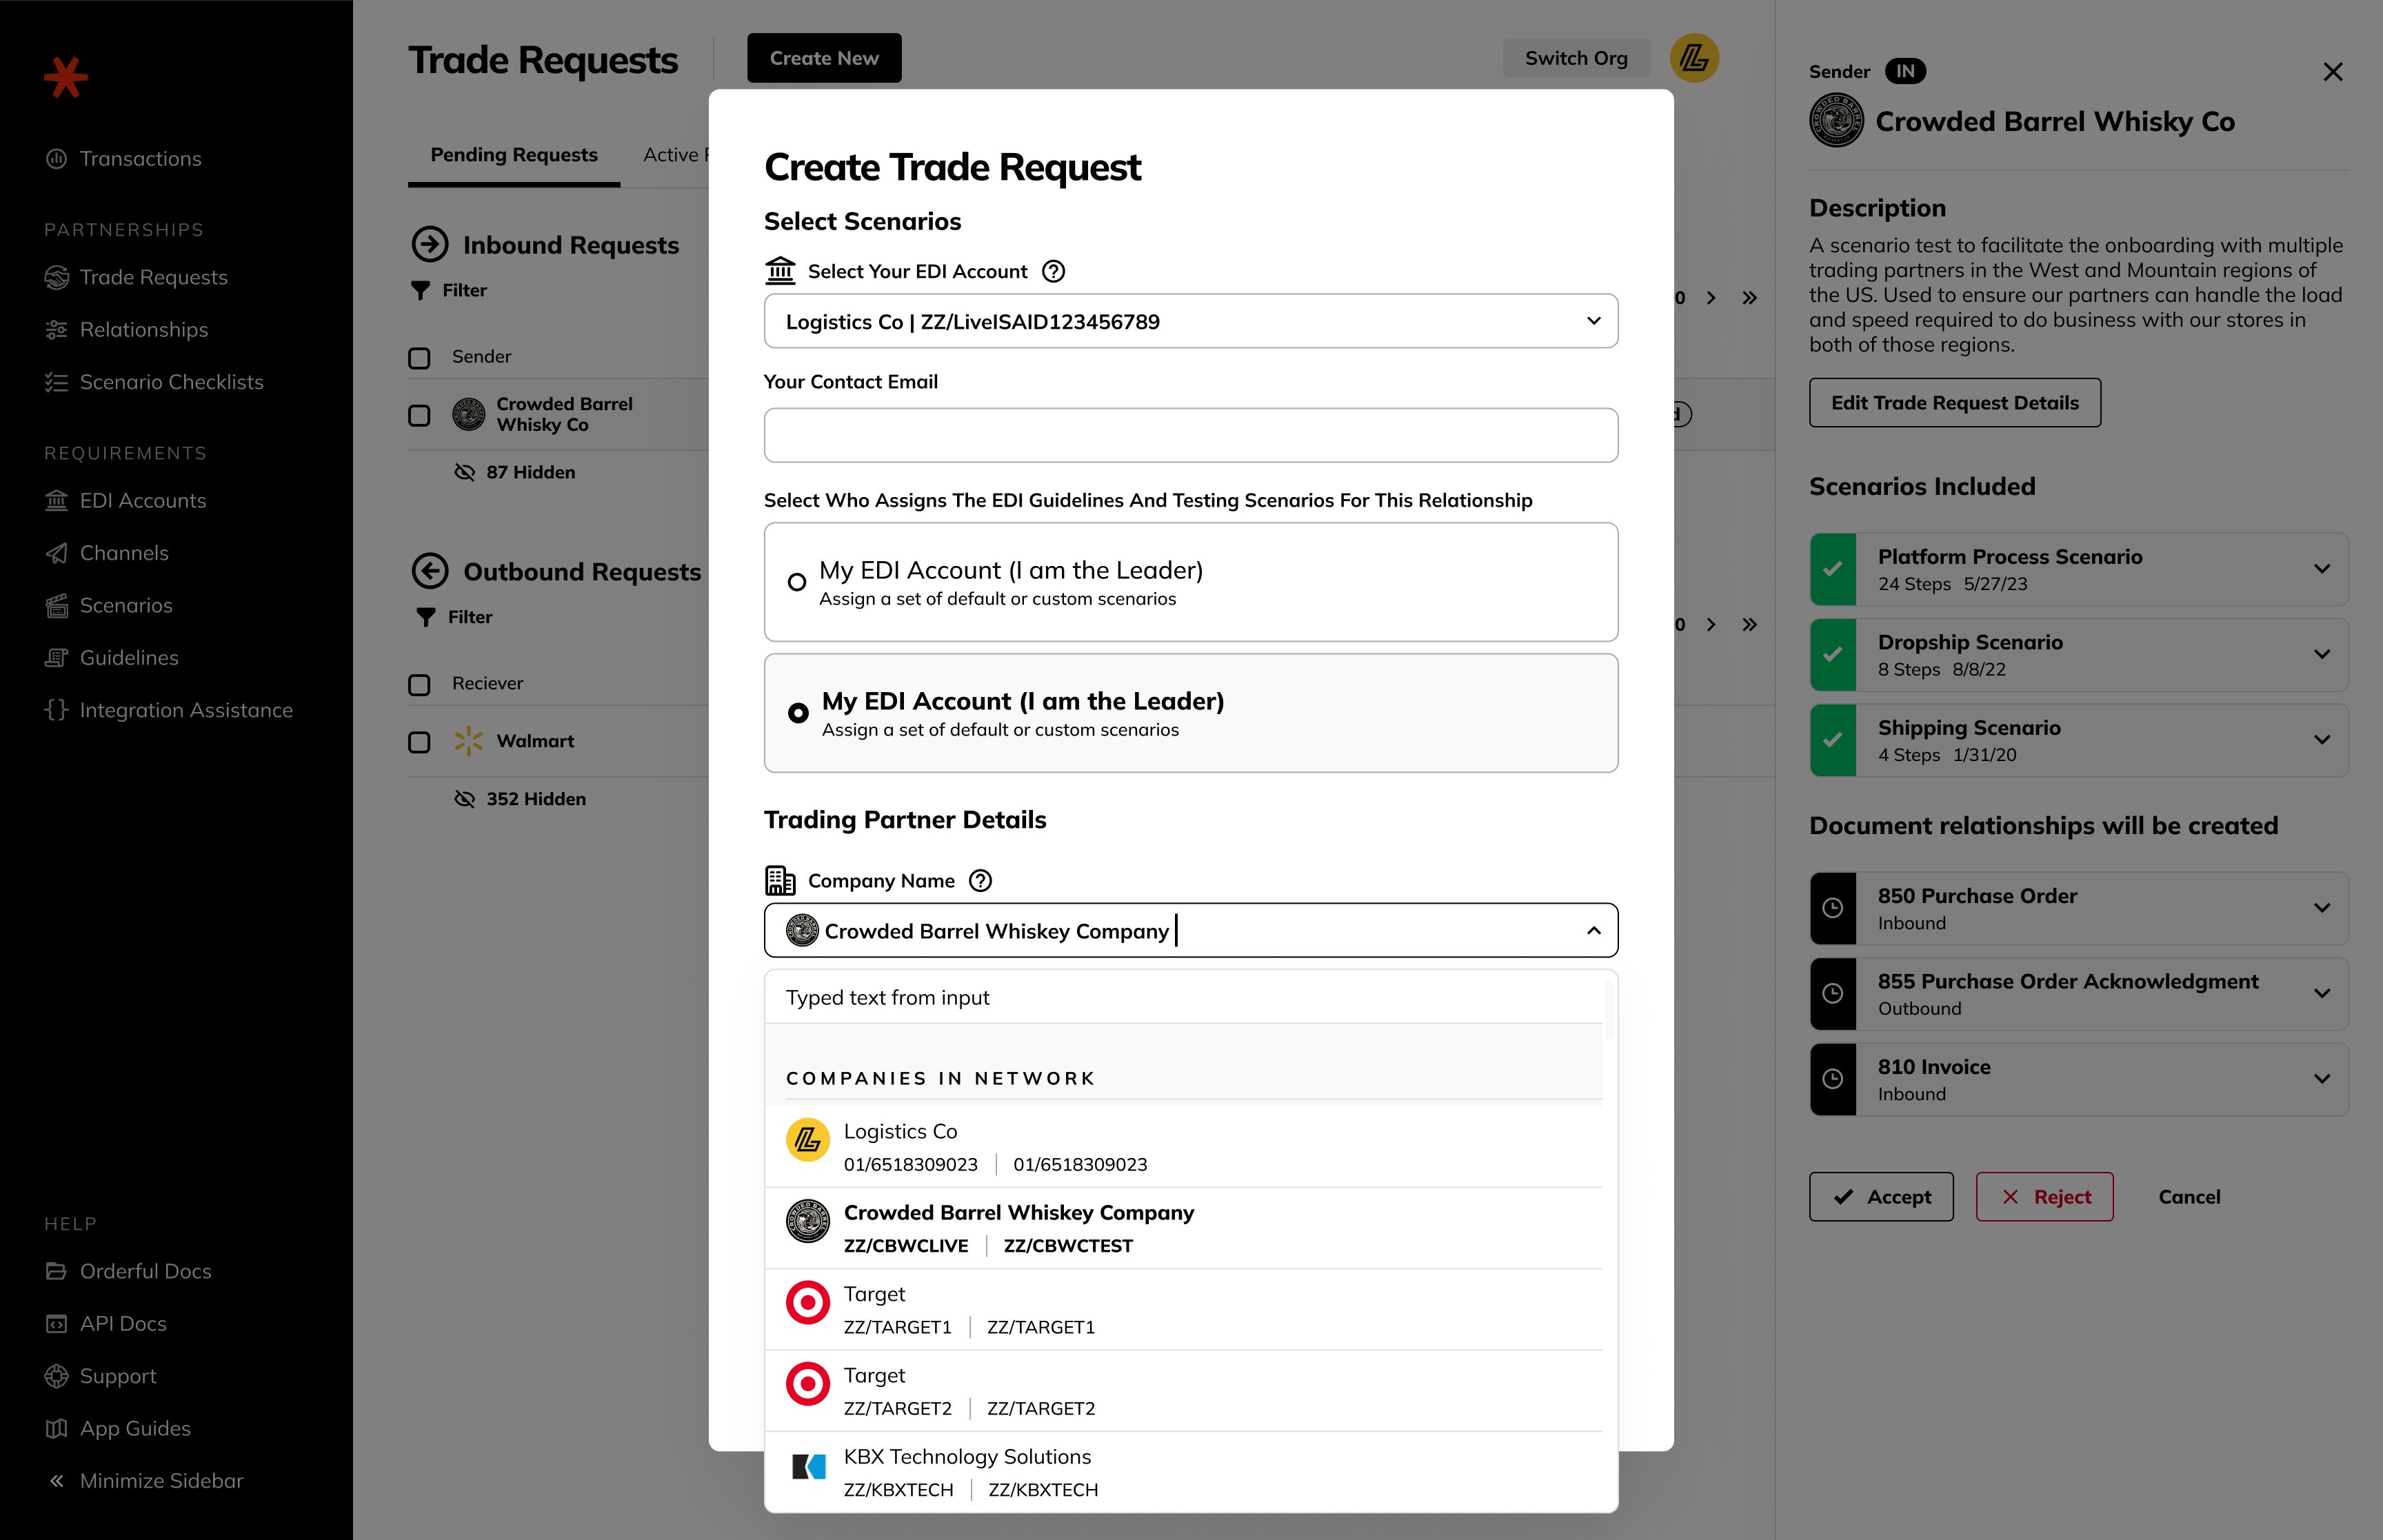Close the sender details panel
The height and width of the screenshot is (1540, 2383).
pyautogui.click(x=2332, y=72)
